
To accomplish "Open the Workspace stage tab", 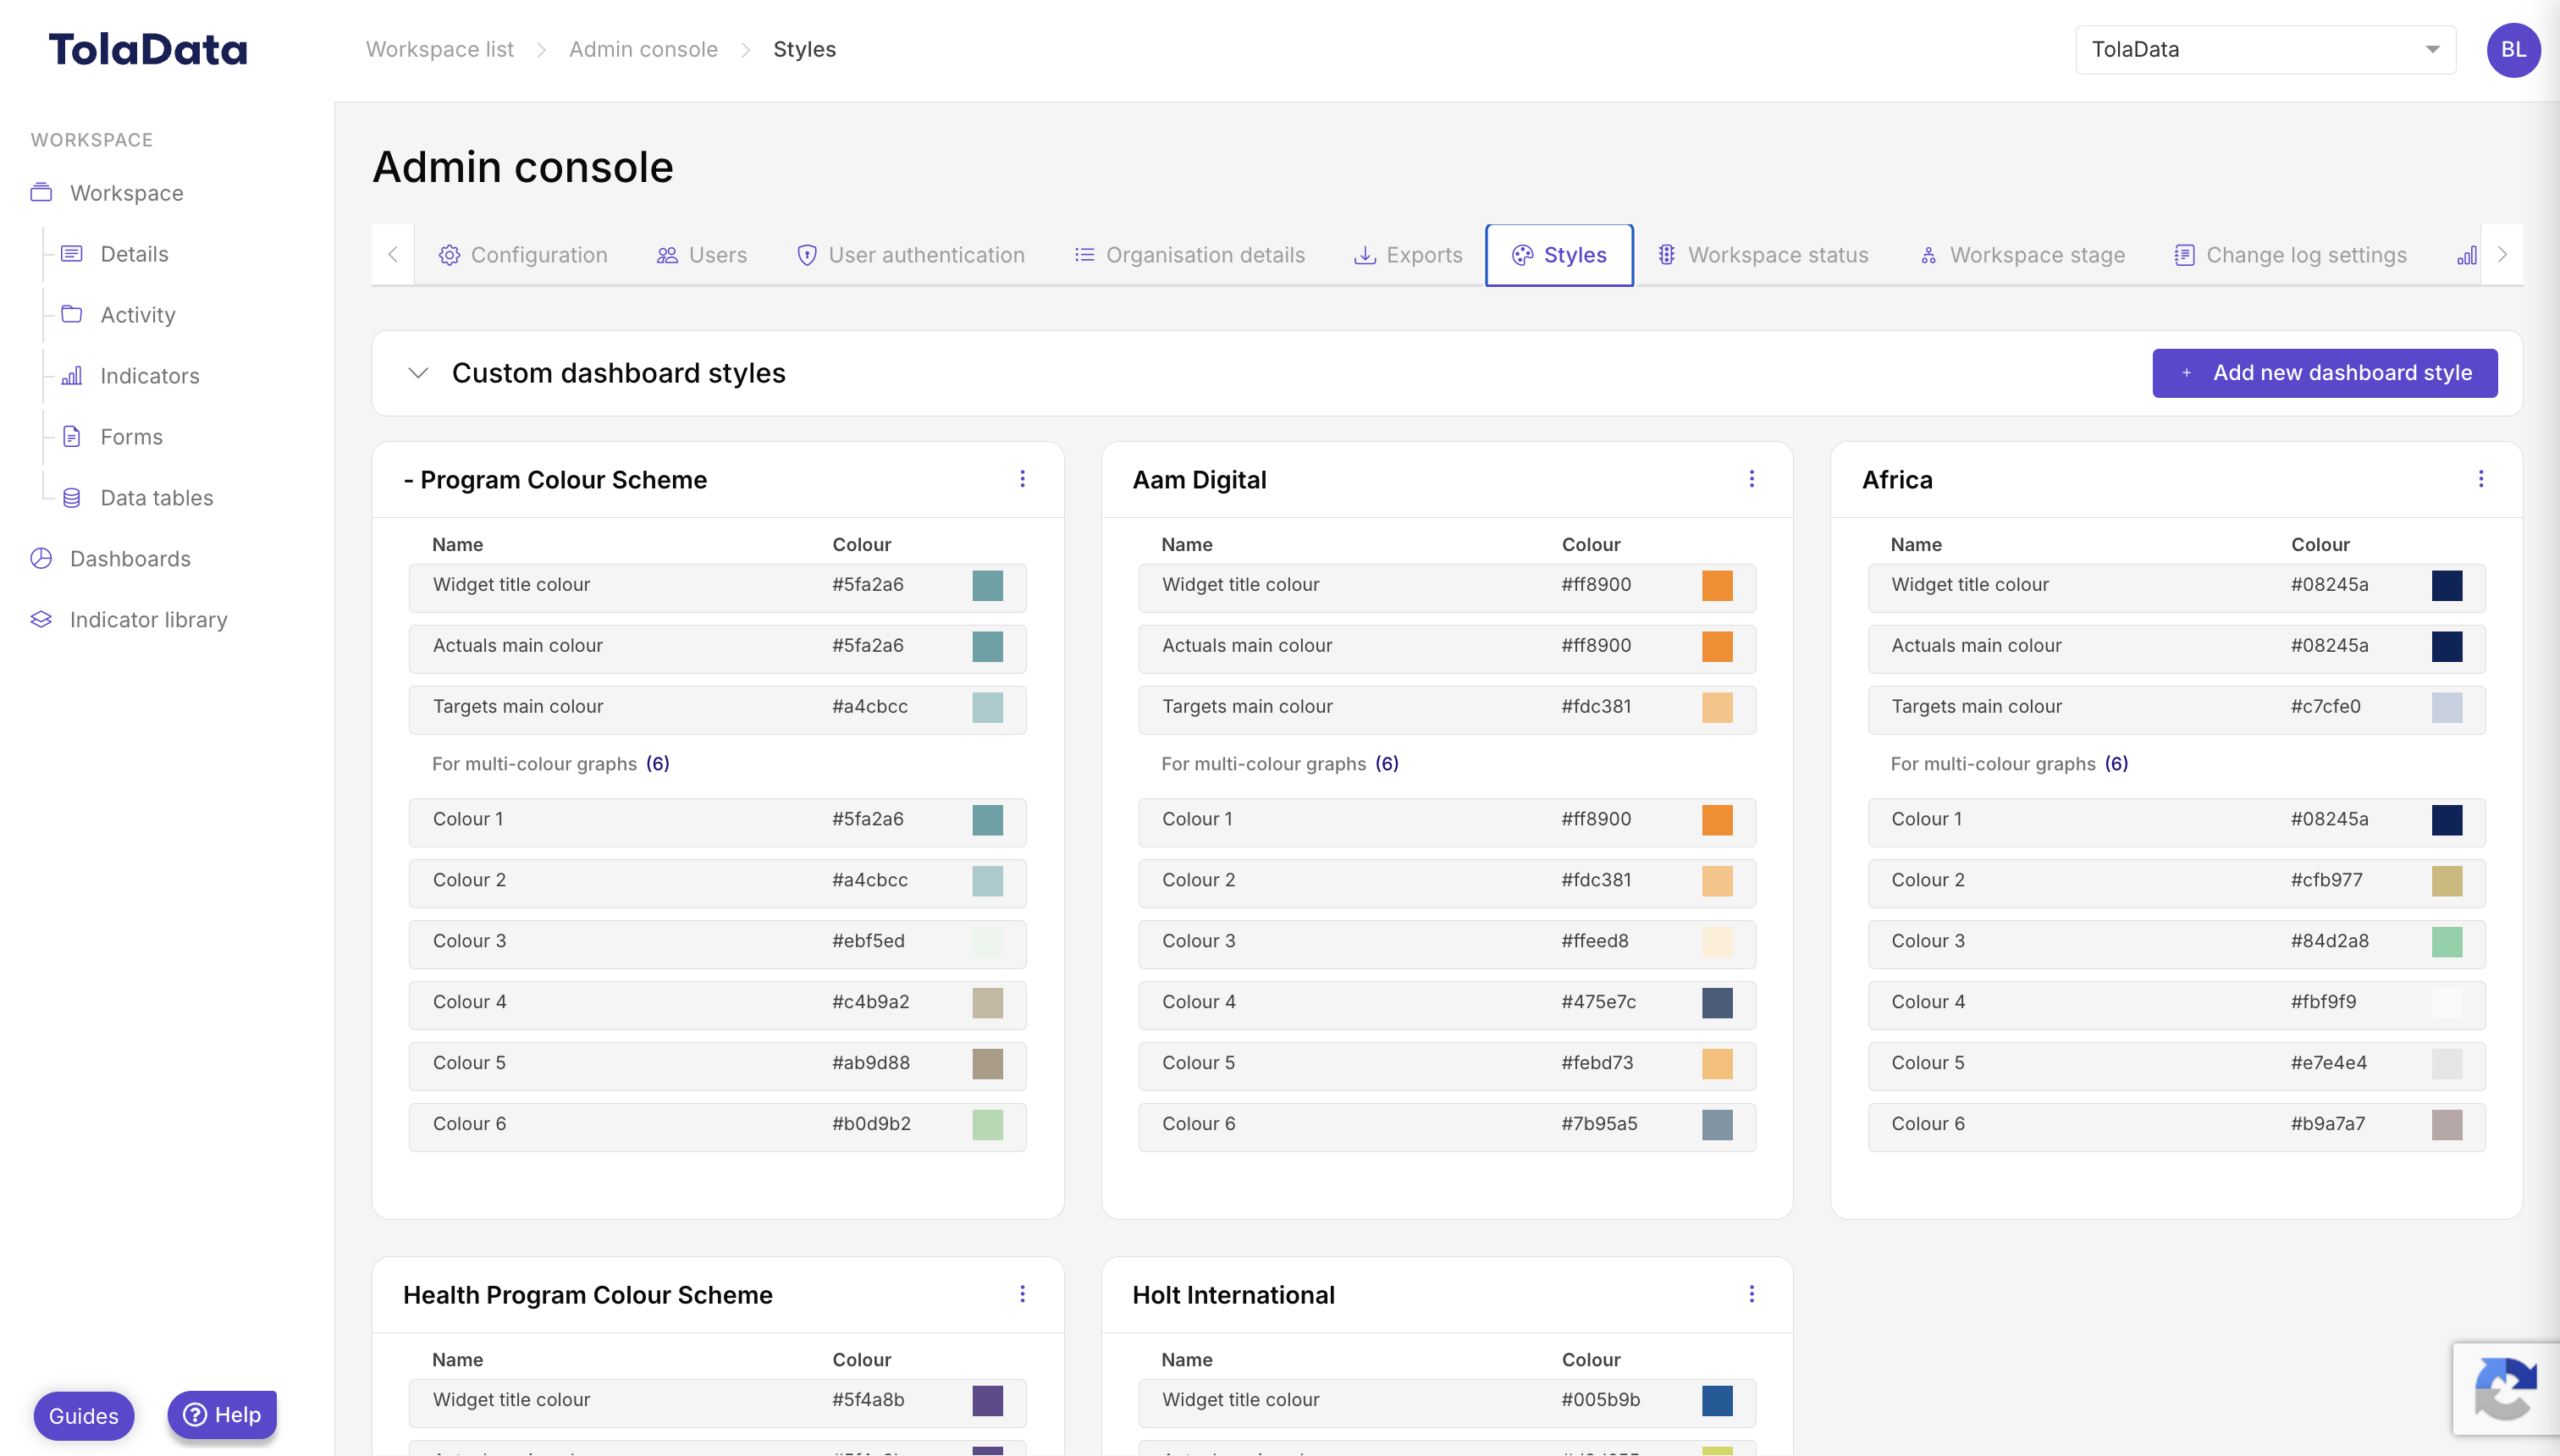I will point(2022,256).
